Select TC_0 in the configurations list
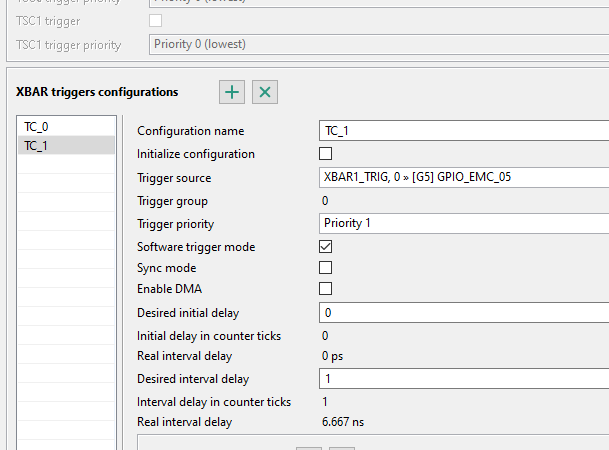609x450 pixels. pos(36,127)
